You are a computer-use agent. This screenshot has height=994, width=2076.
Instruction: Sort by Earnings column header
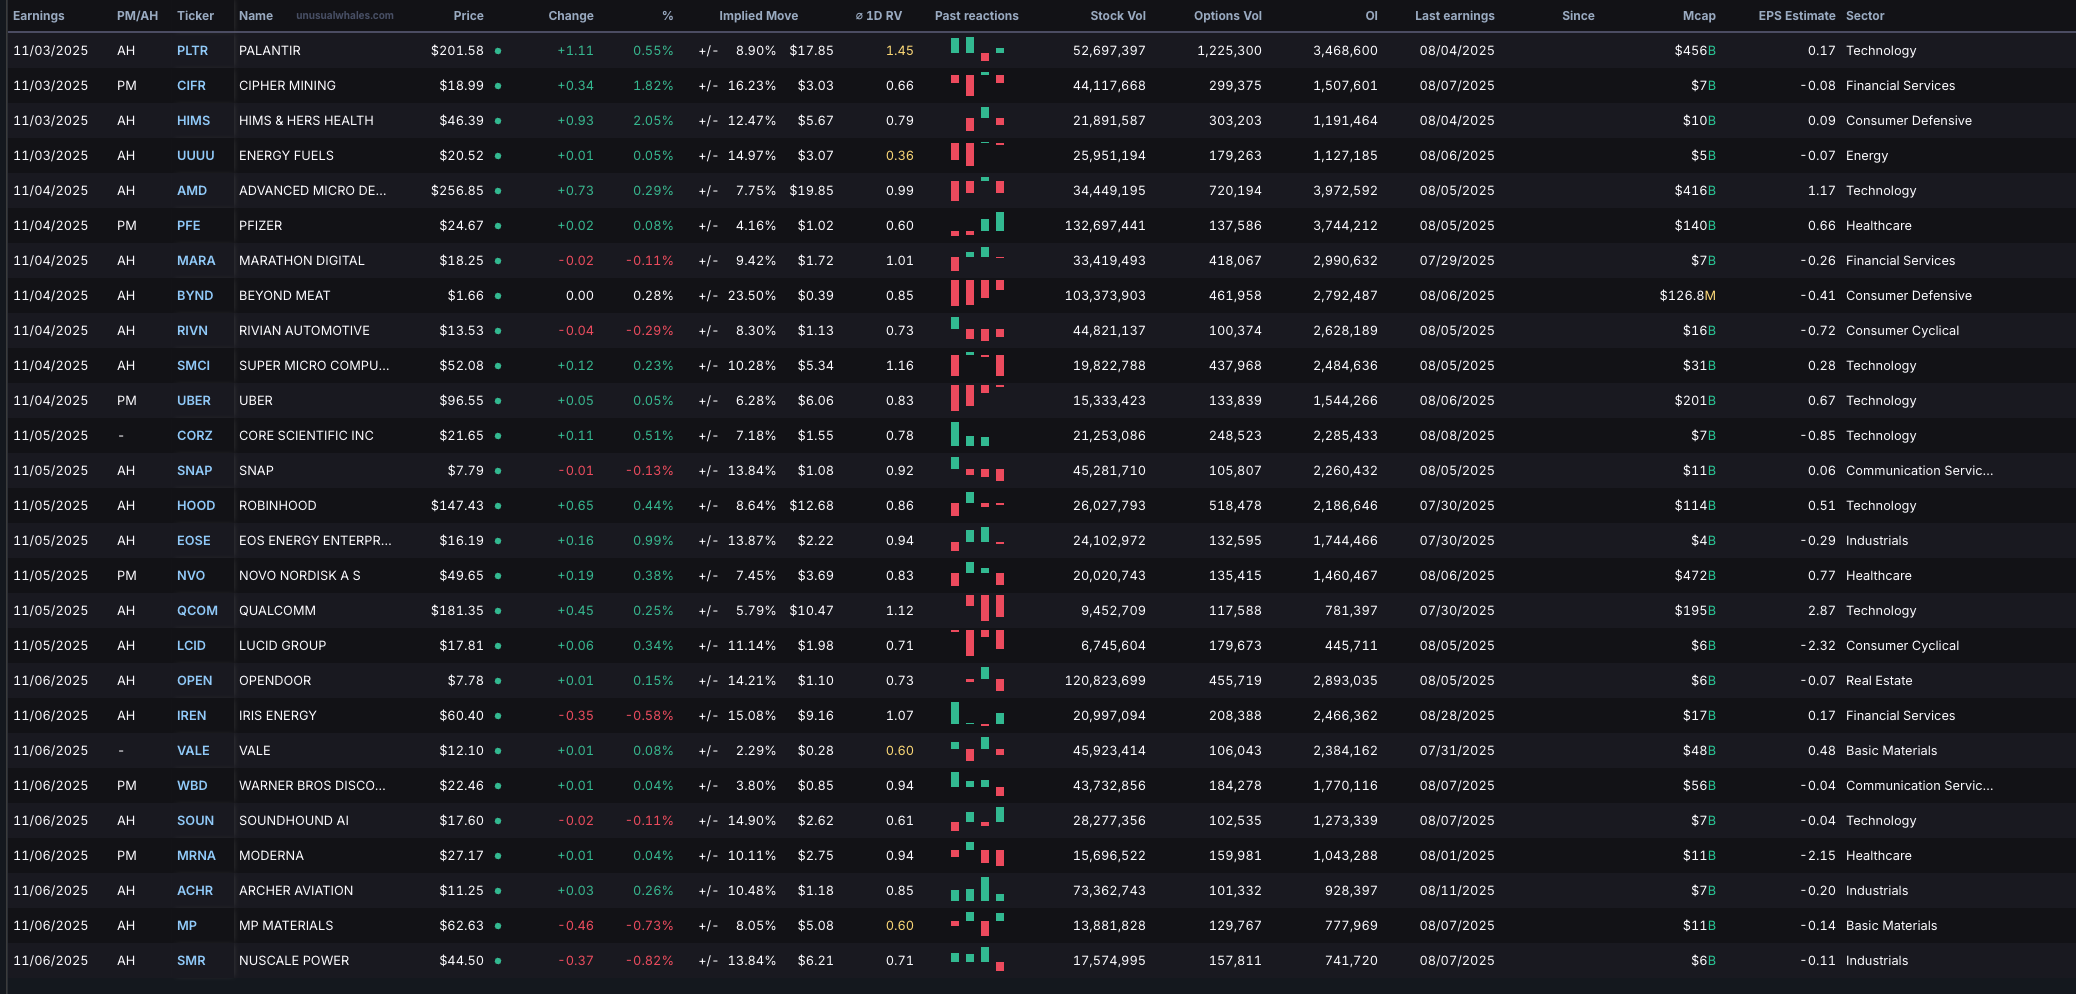click(x=39, y=16)
